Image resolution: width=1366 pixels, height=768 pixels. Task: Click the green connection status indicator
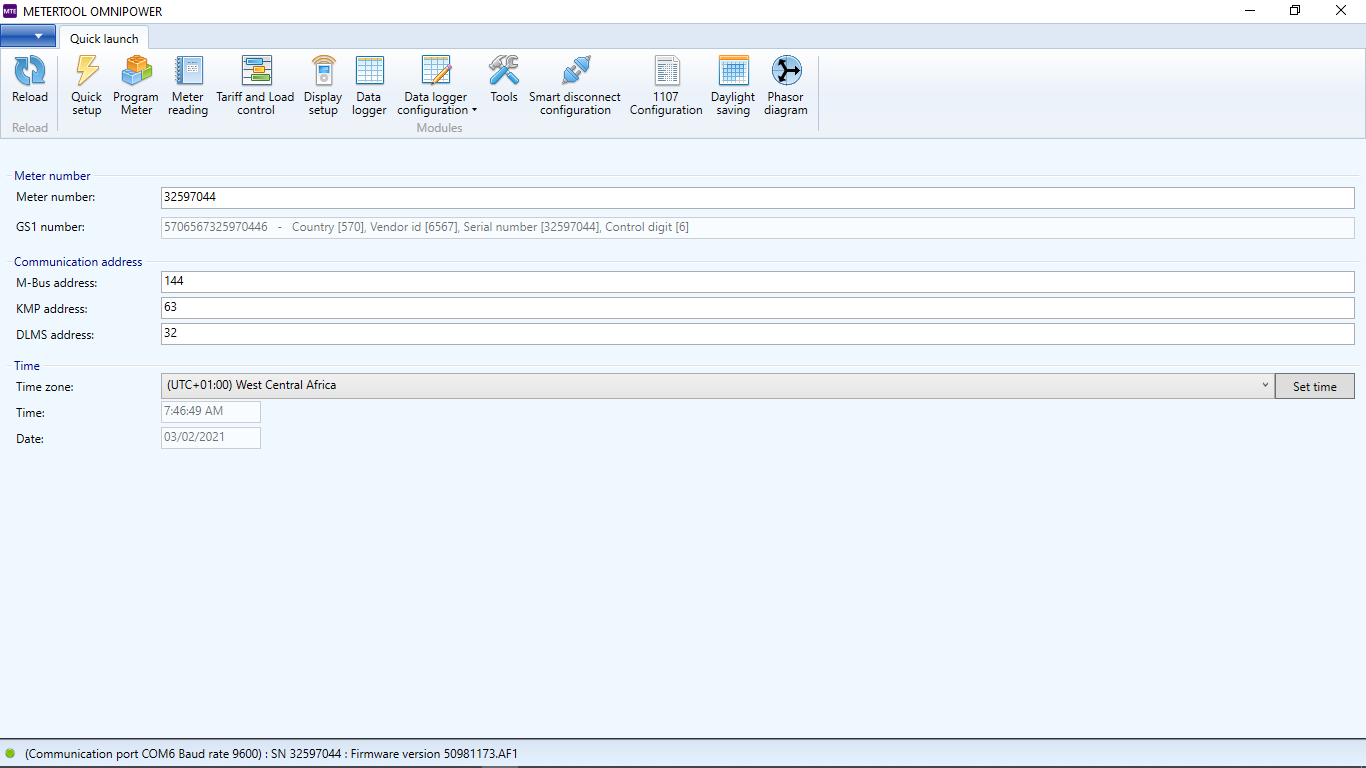(x=10, y=753)
